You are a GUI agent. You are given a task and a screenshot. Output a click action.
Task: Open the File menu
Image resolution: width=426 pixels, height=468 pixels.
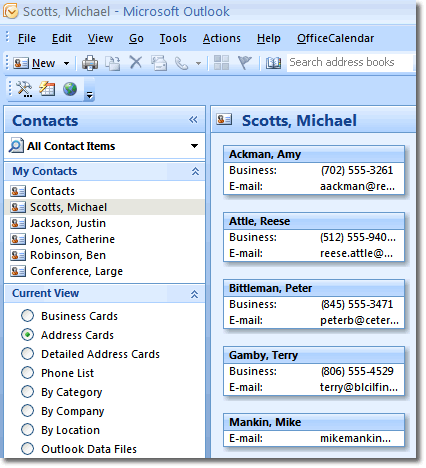27,38
